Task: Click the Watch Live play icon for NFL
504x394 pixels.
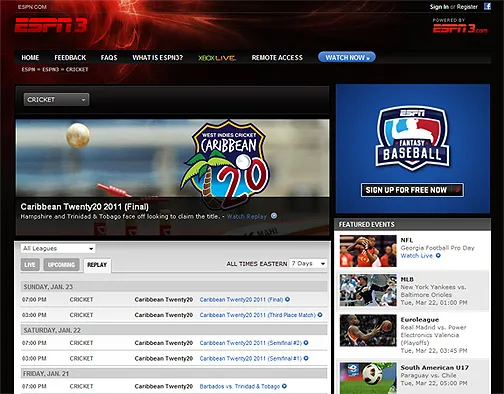Action: (x=438, y=256)
